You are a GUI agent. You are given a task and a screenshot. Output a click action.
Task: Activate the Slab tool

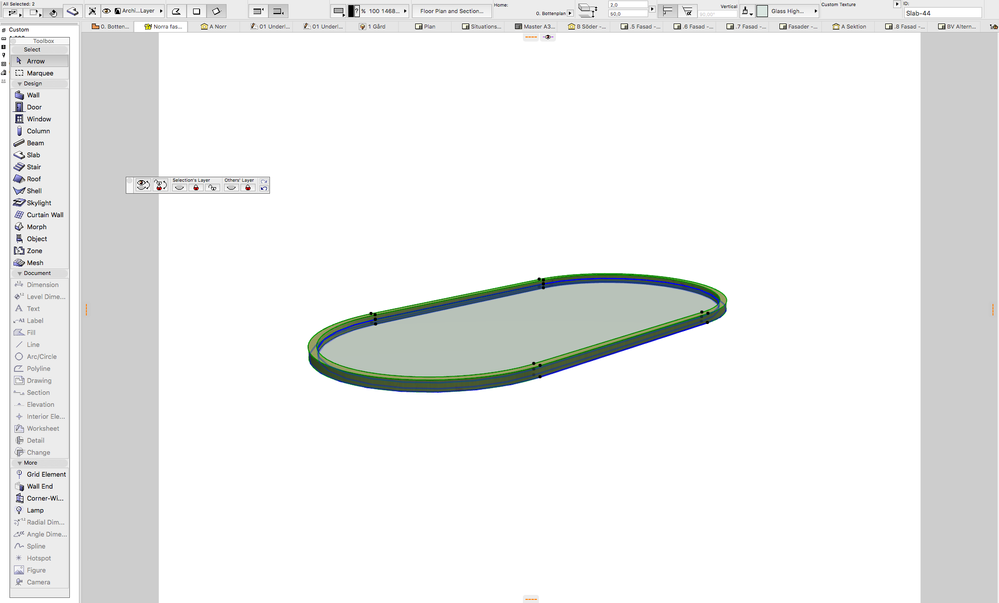40,155
